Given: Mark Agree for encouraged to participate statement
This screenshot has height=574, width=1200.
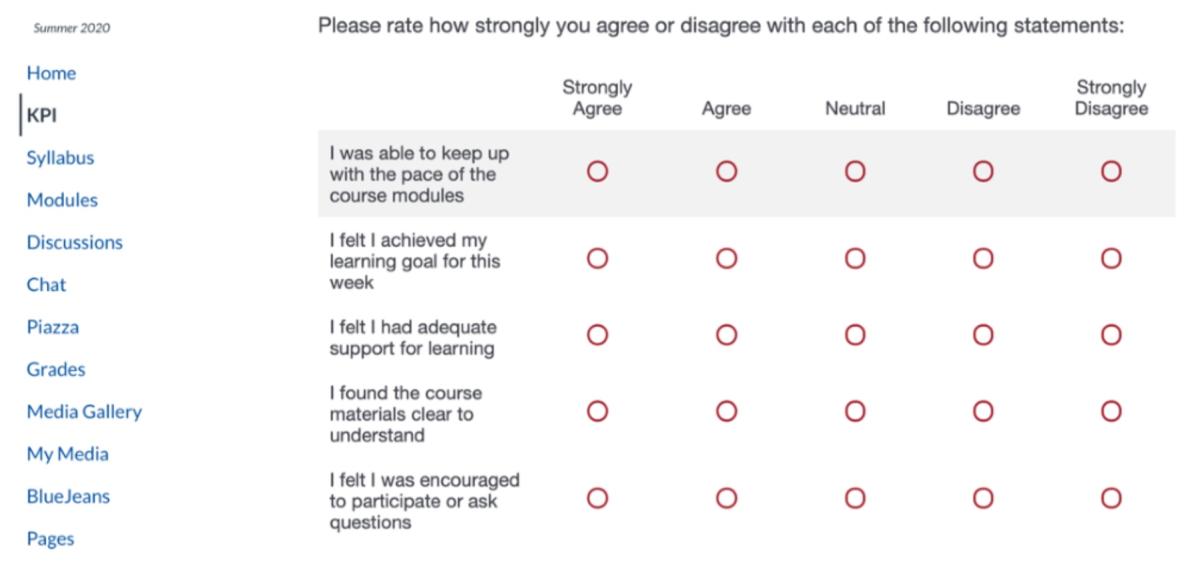Looking at the screenshot, I should click(x=726, y=497).
